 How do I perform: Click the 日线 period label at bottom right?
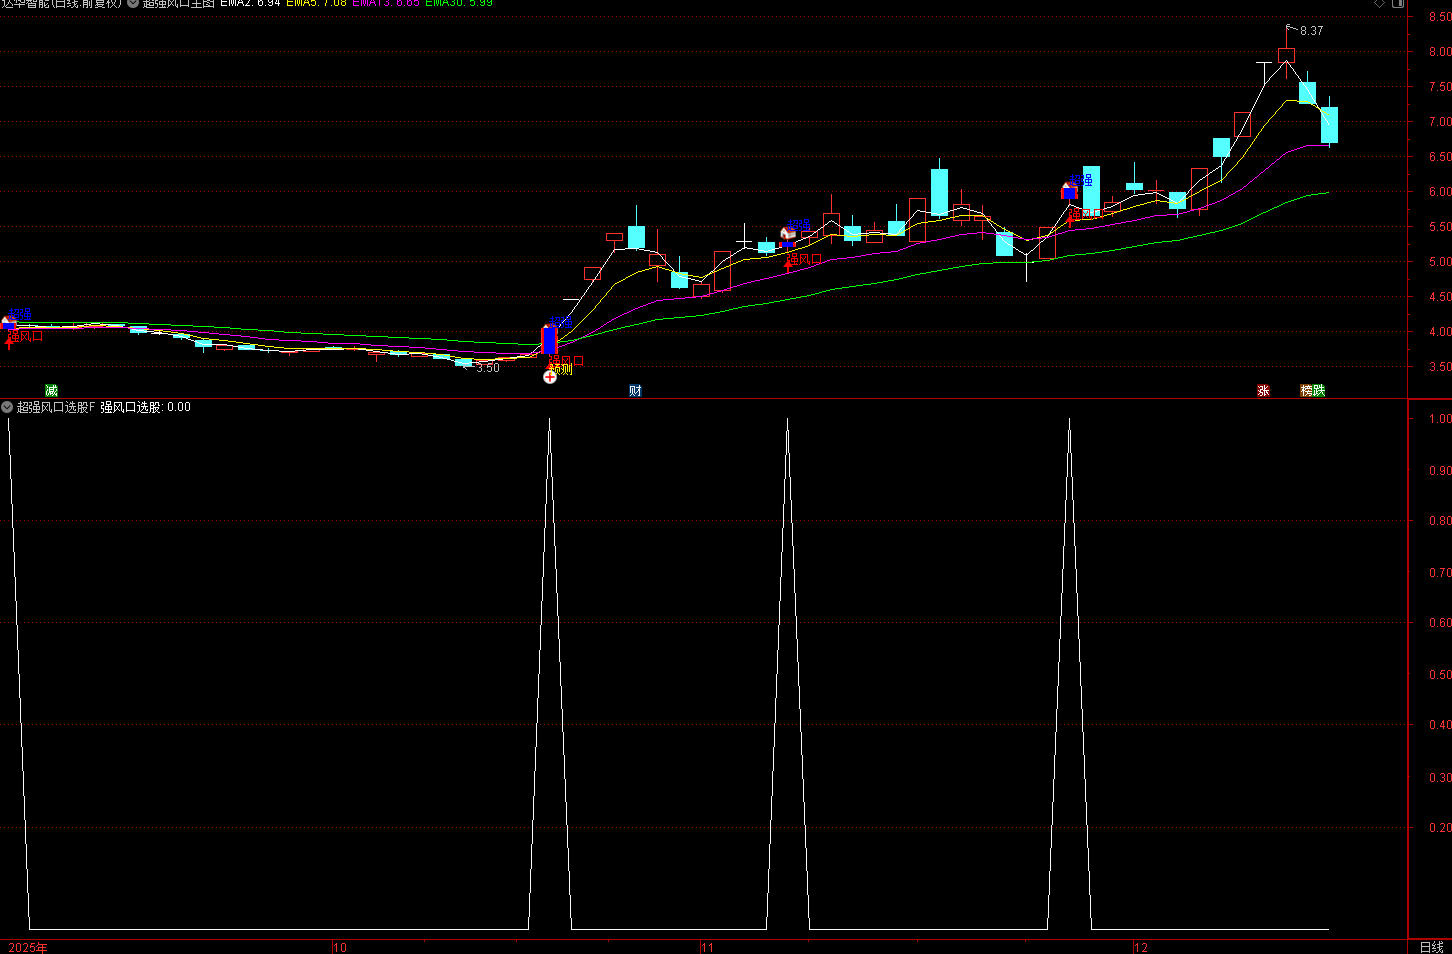(x=1431, y=947)
